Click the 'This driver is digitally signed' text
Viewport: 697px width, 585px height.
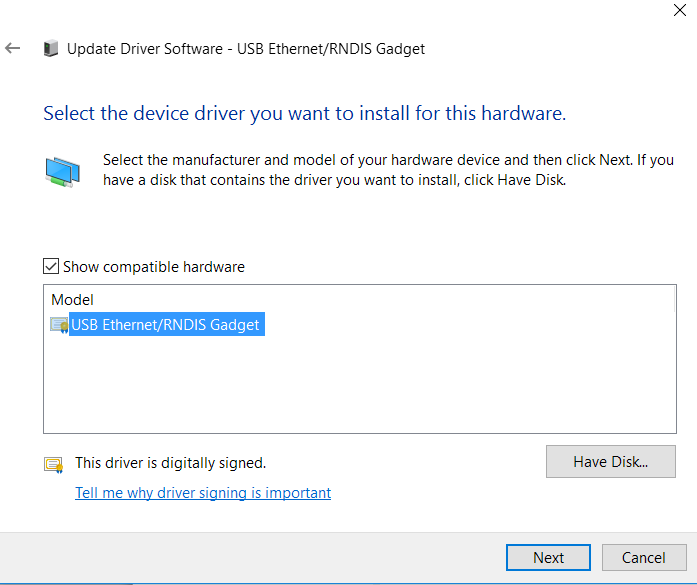tap(171, 463)
